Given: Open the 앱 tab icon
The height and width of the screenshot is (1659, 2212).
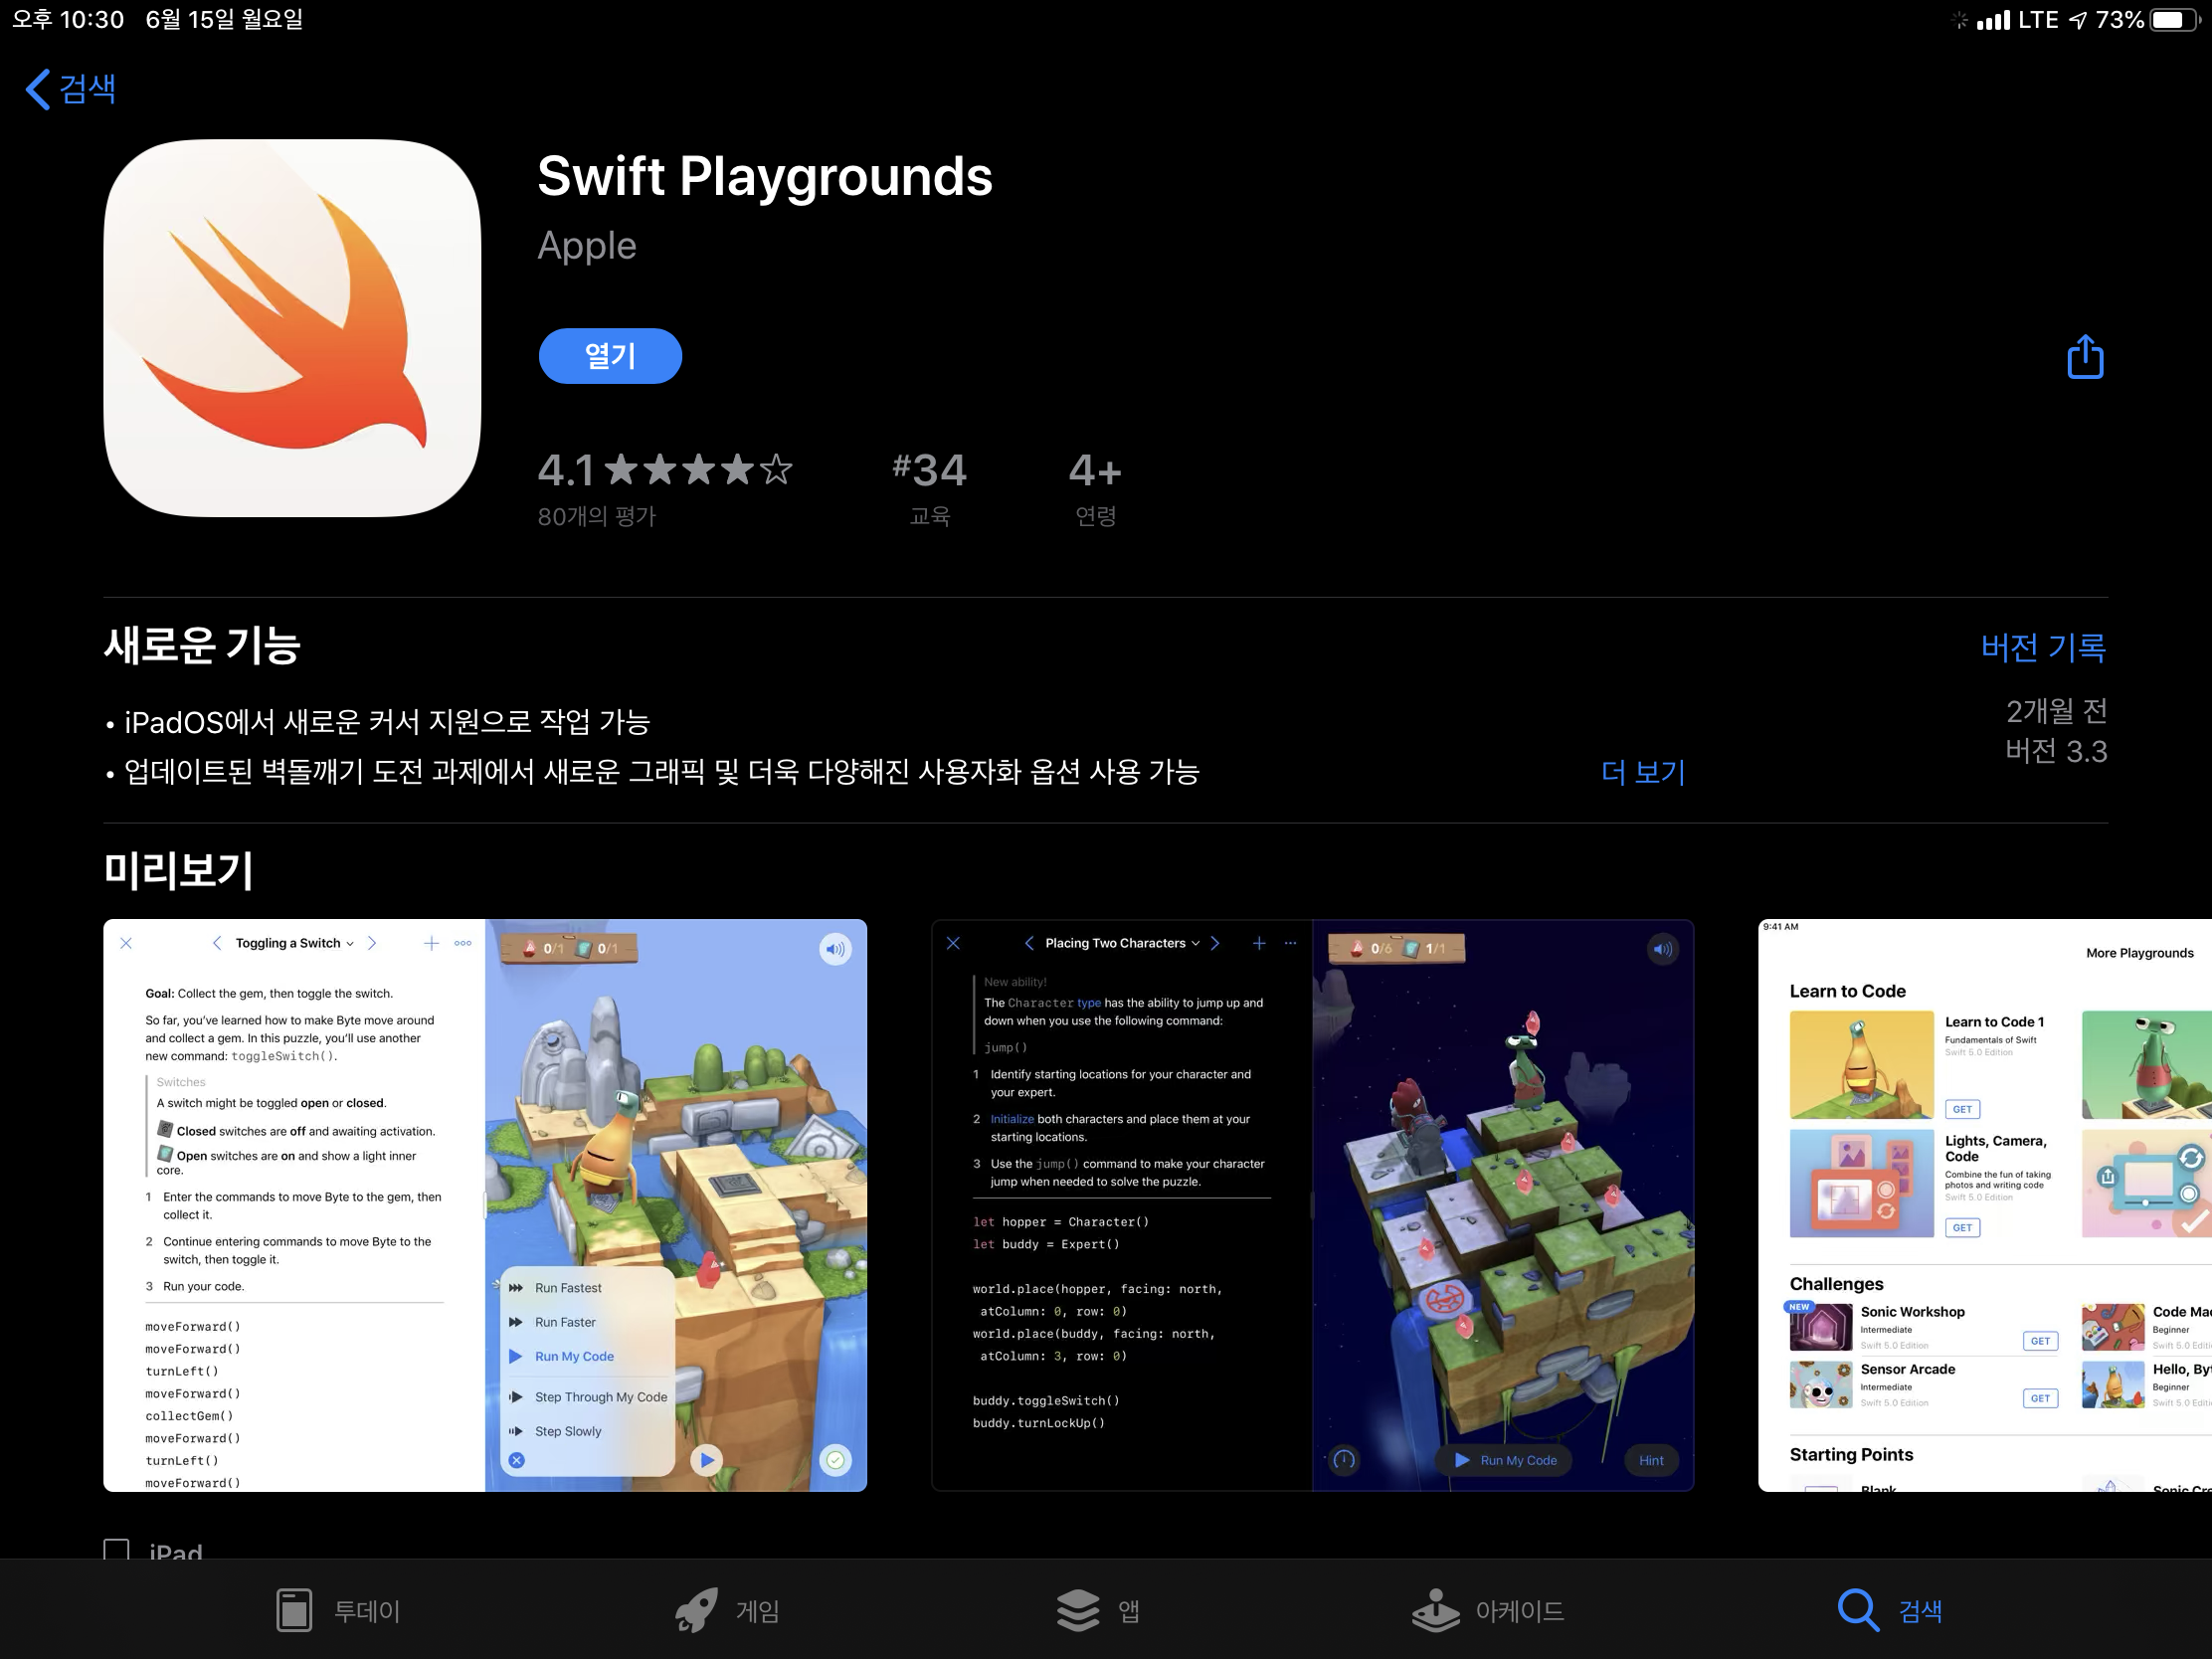Looking at the screenshot, I should click(1078, 1610).
